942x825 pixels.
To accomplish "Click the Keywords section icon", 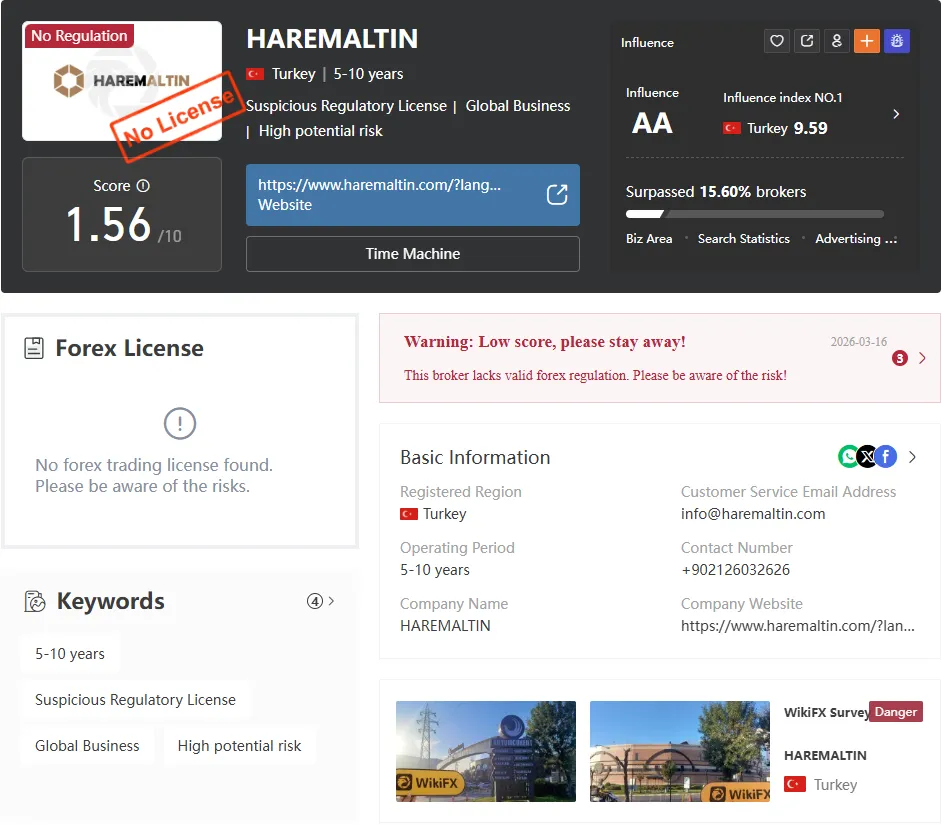I will (x=35, y=601).
